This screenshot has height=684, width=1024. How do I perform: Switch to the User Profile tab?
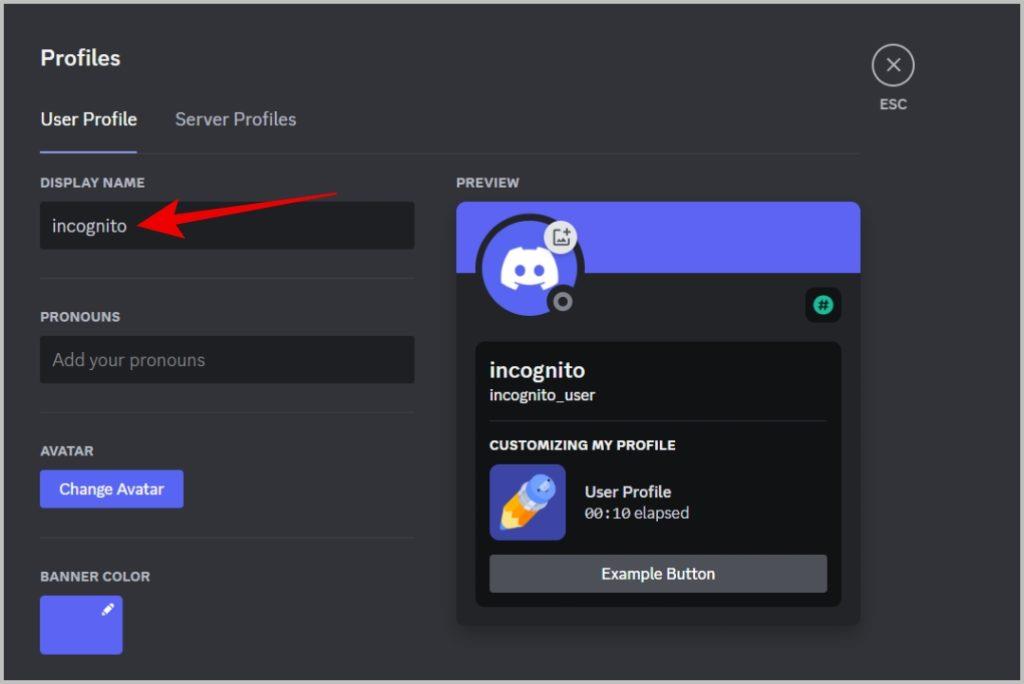(89, 120)
